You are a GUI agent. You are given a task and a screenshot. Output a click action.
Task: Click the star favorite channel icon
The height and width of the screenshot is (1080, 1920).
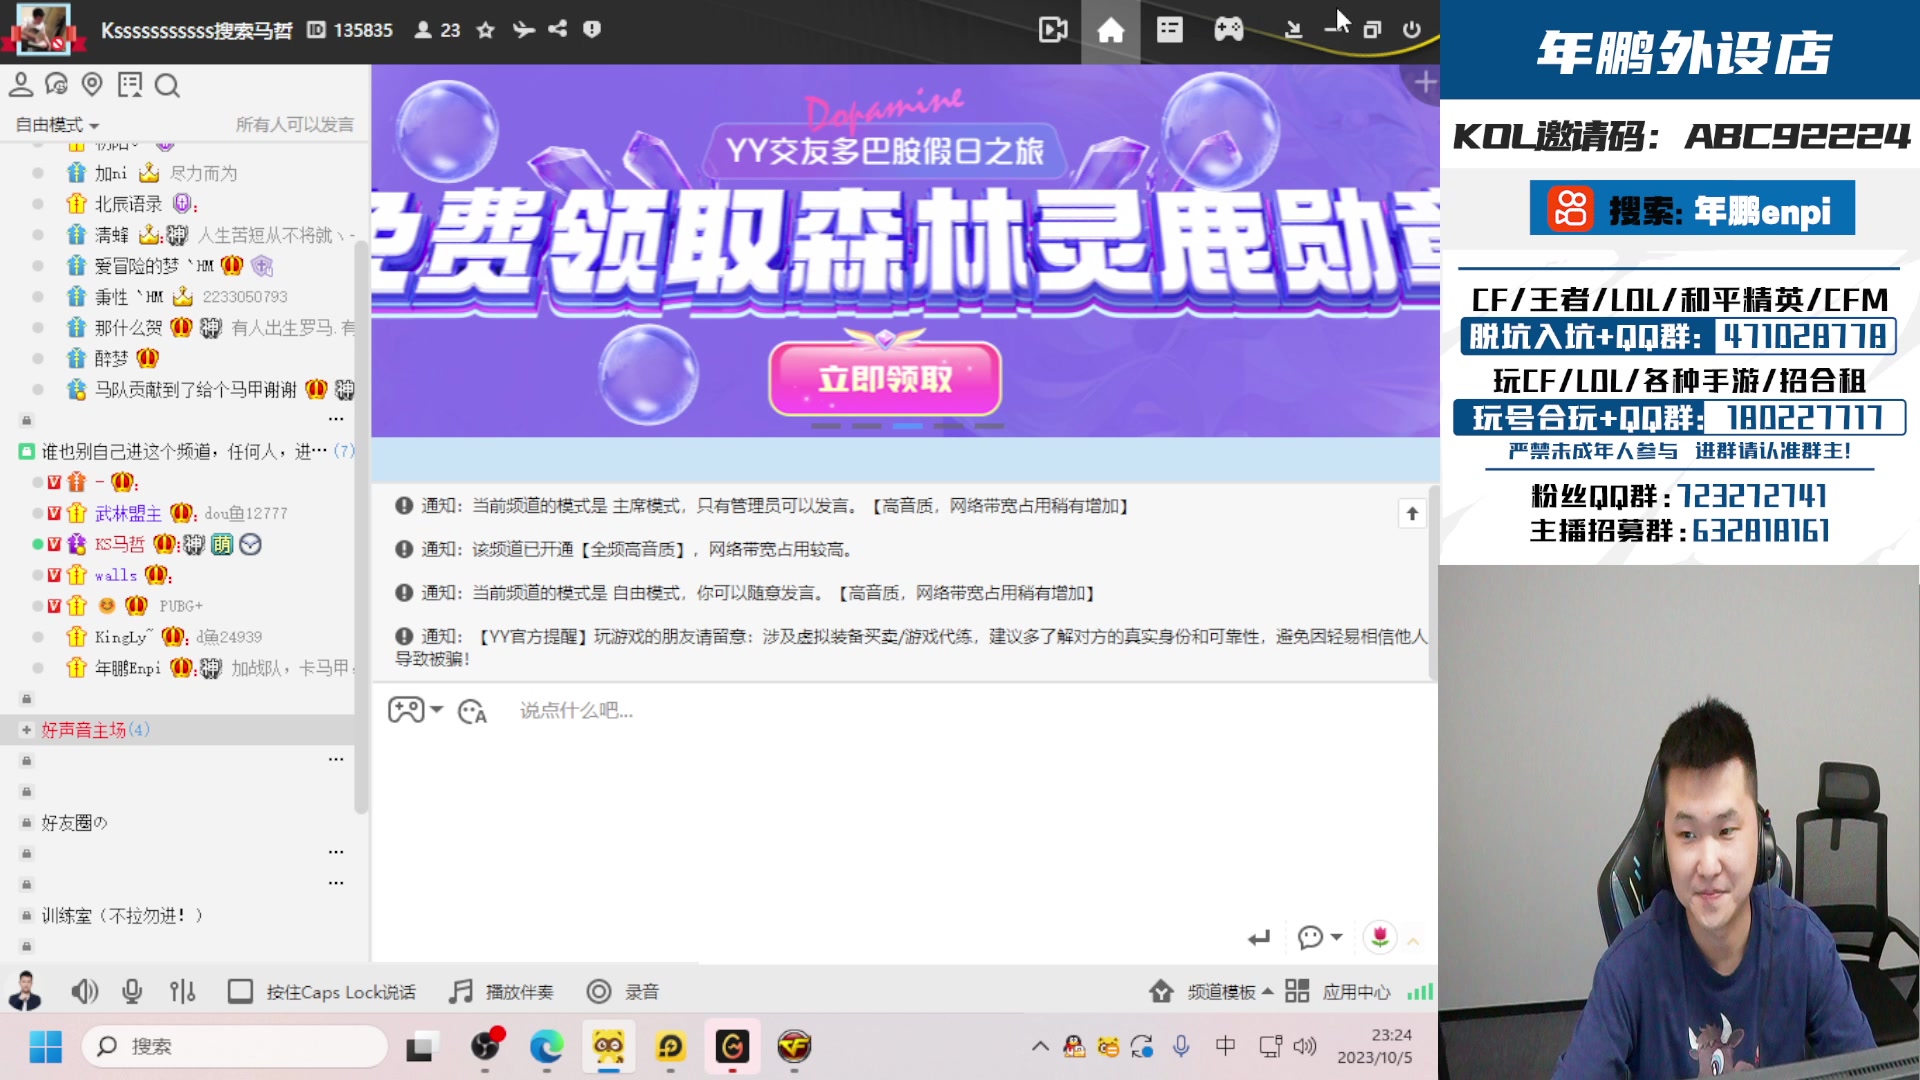[x=486, y=30]
